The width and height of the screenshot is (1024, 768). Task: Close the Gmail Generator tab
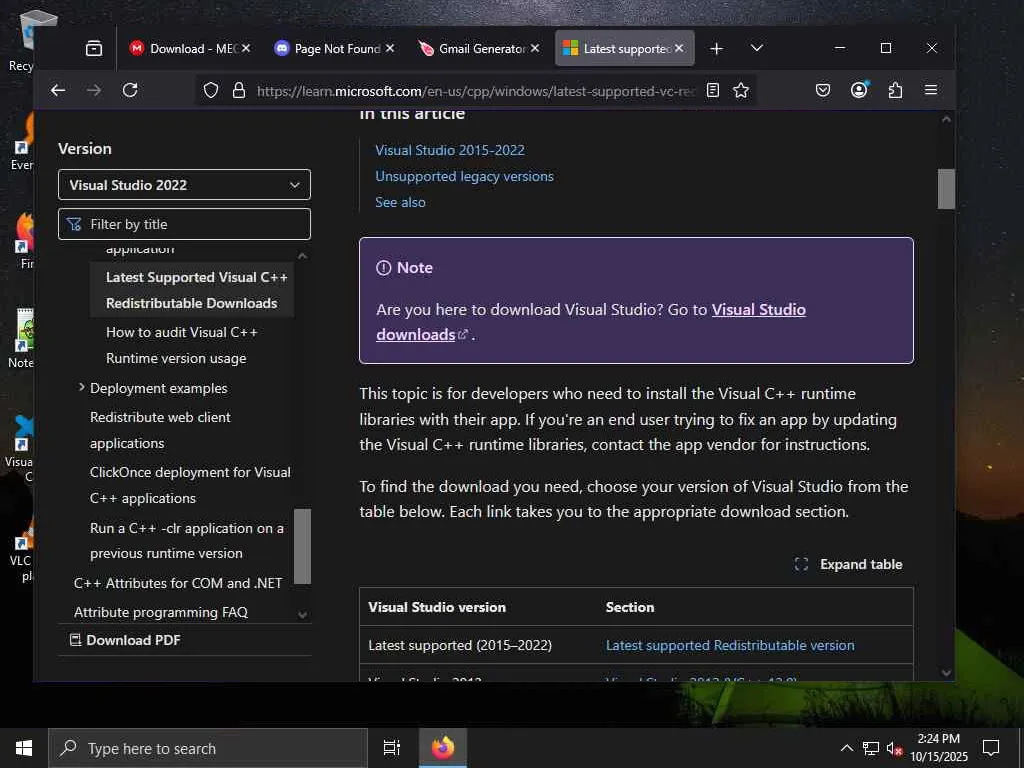click(535, 48)
